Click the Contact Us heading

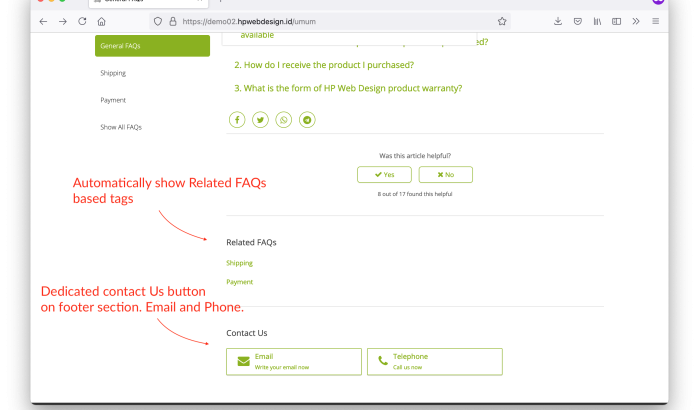pyautogui.click(x=246, y=333)
